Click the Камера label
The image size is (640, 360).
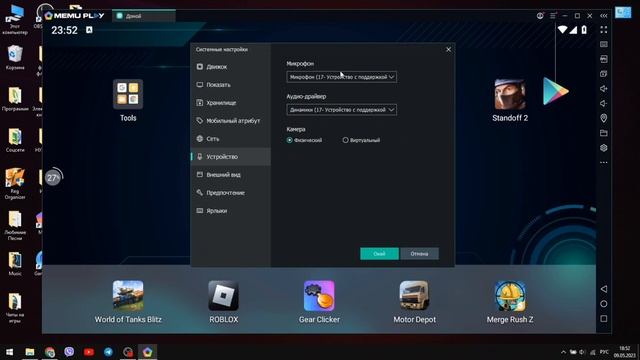[x=296, y=129]
